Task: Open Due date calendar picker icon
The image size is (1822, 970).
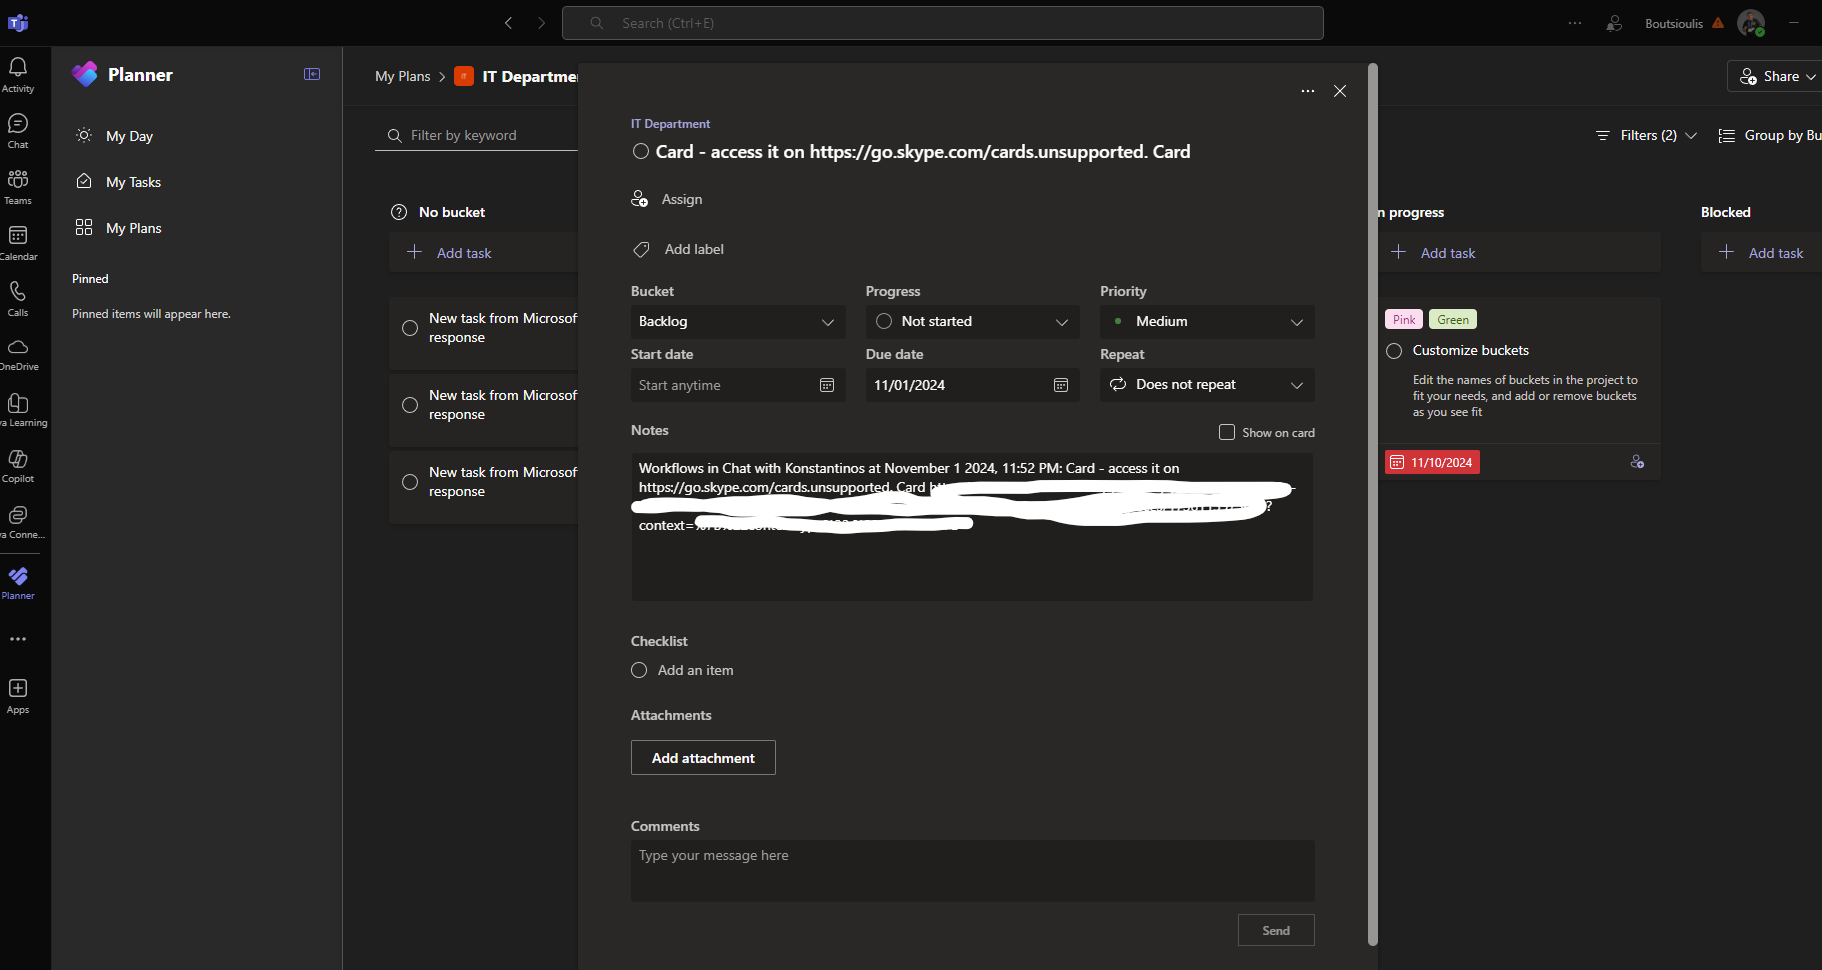Action: (x=1061, y=385)
